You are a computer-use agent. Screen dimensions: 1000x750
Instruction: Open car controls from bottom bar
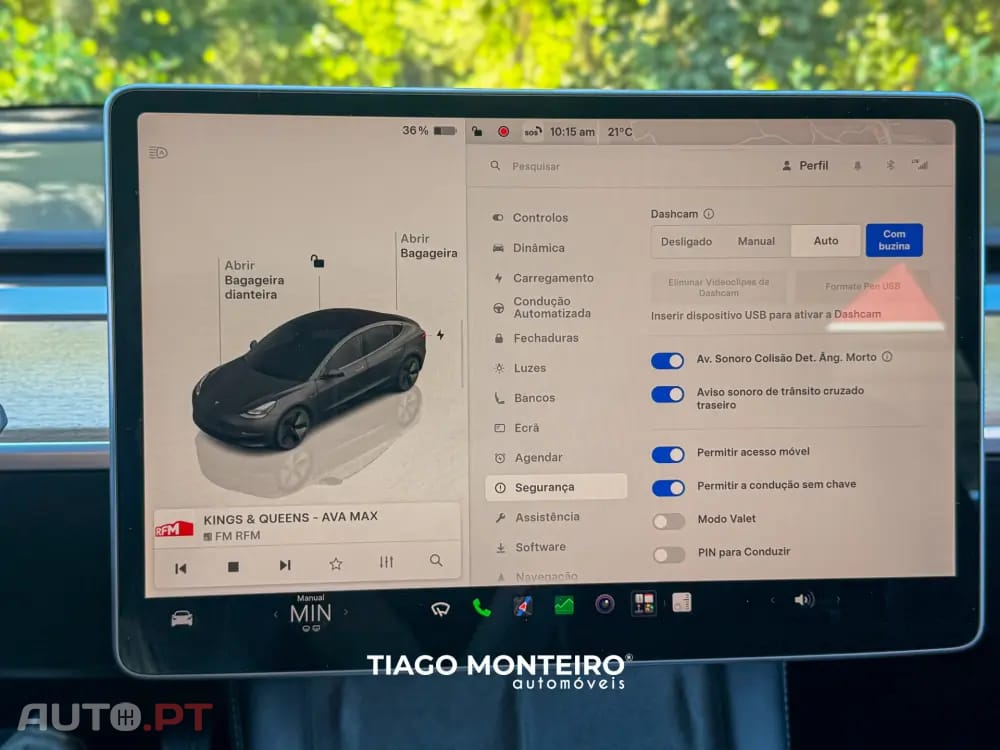pos(182,618)
